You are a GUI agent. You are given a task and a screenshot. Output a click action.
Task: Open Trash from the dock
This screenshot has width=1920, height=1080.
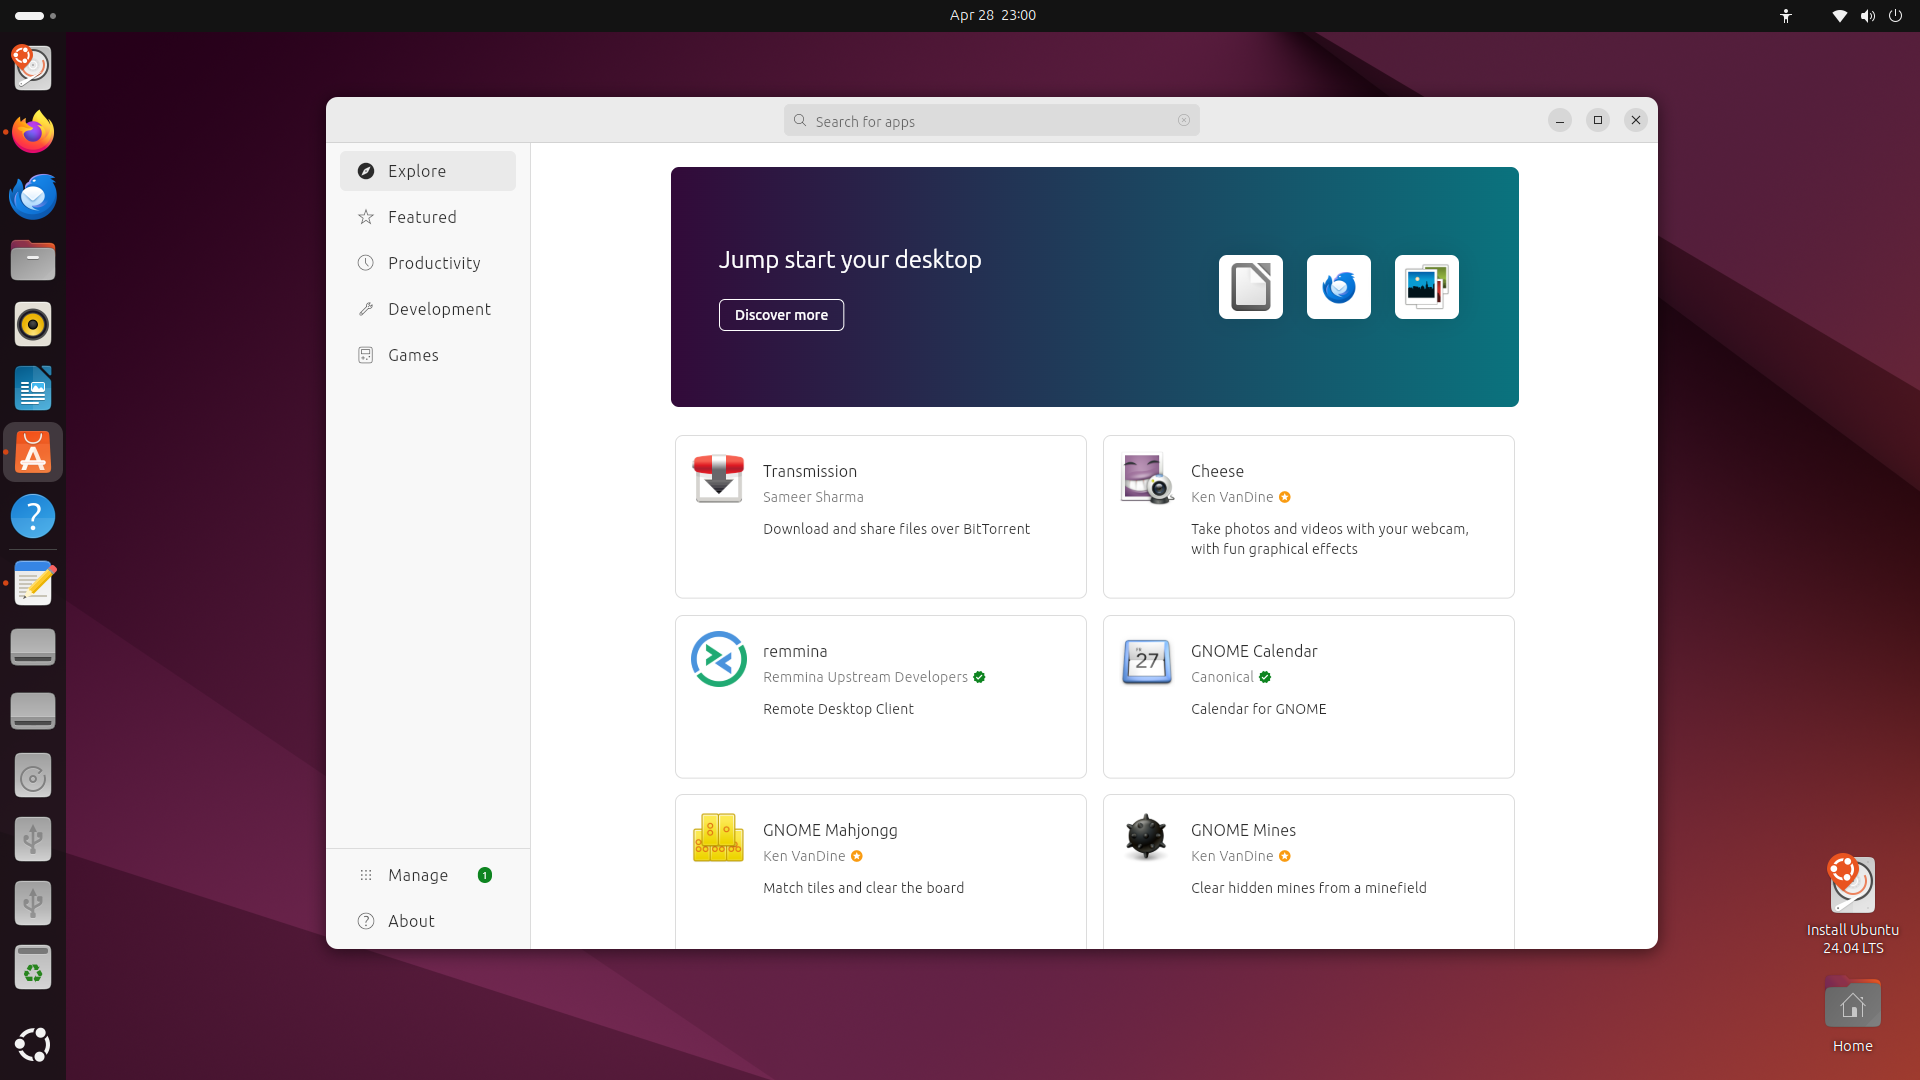[x=33, y=967]
